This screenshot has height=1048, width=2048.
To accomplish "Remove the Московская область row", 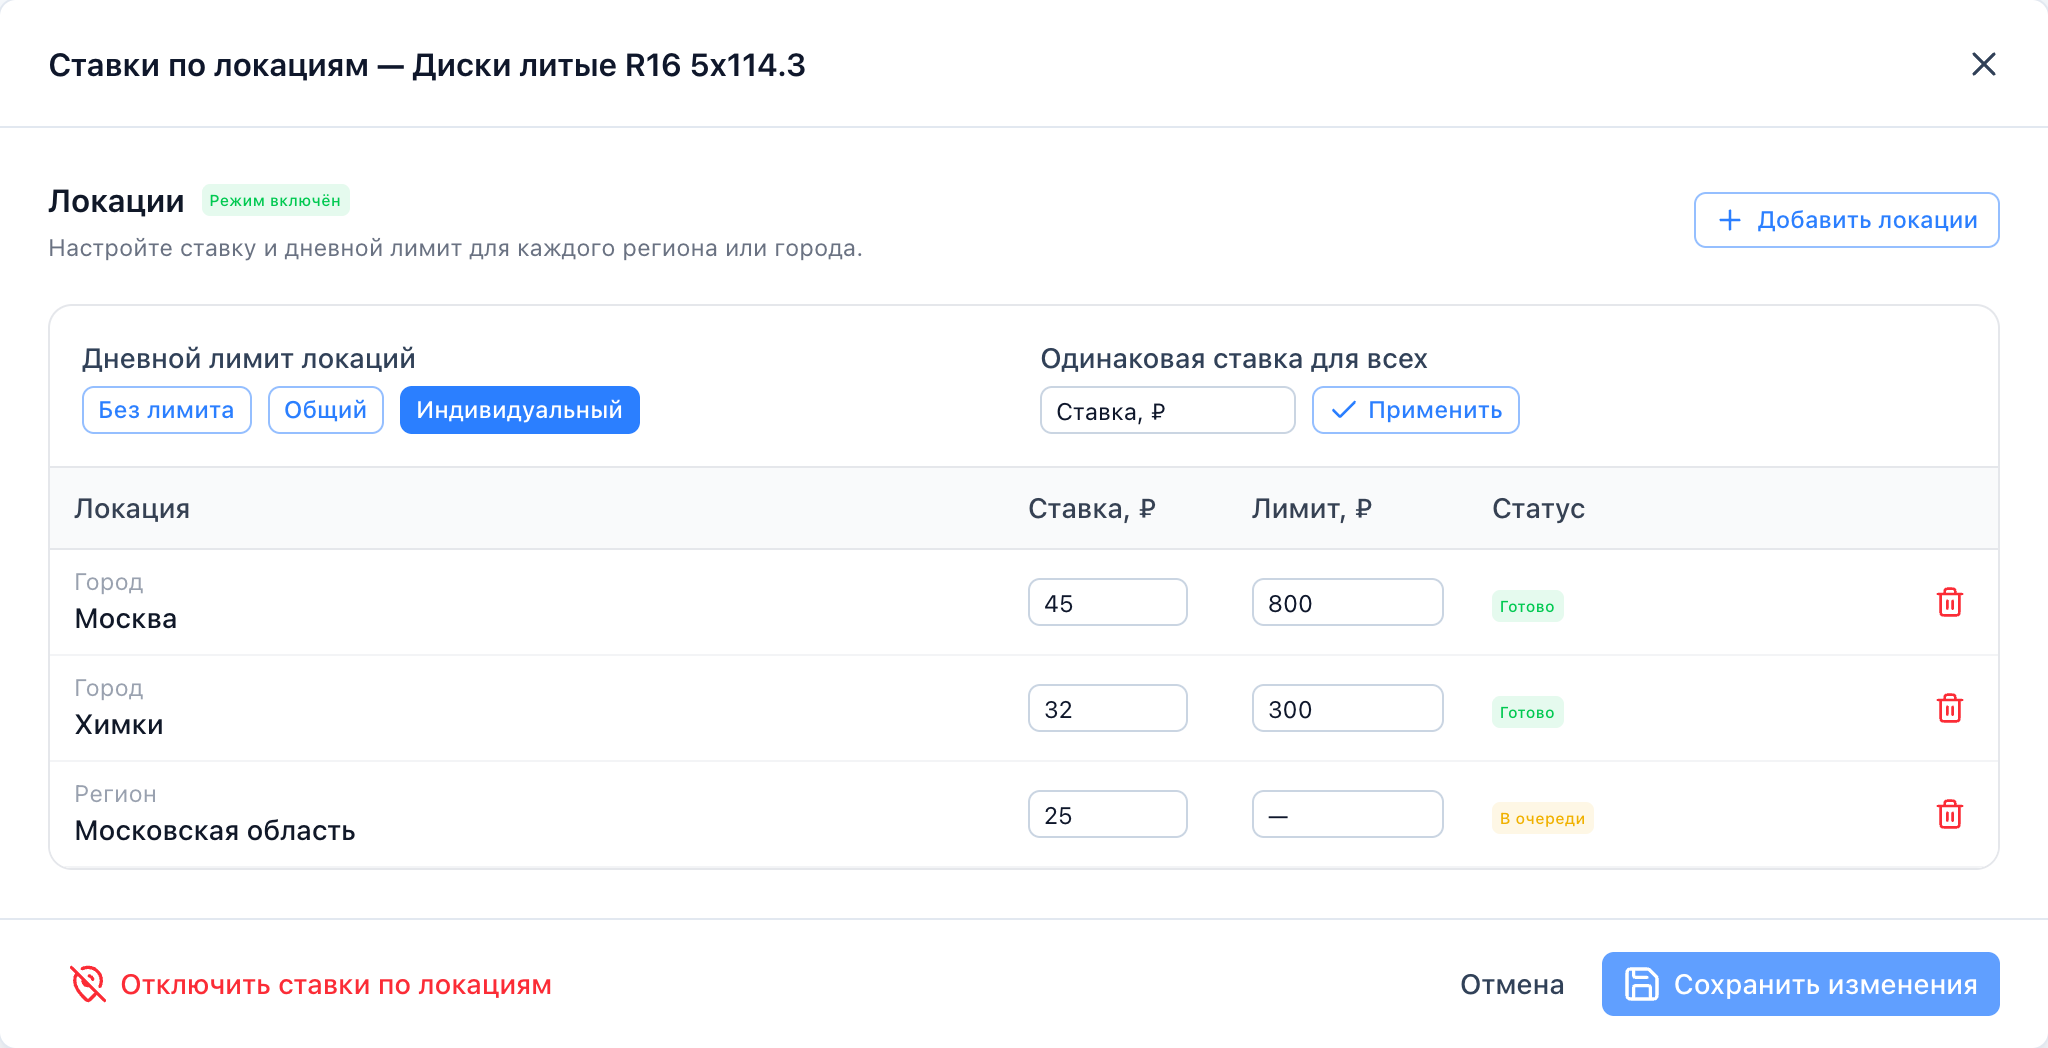I will point(1949,814).
